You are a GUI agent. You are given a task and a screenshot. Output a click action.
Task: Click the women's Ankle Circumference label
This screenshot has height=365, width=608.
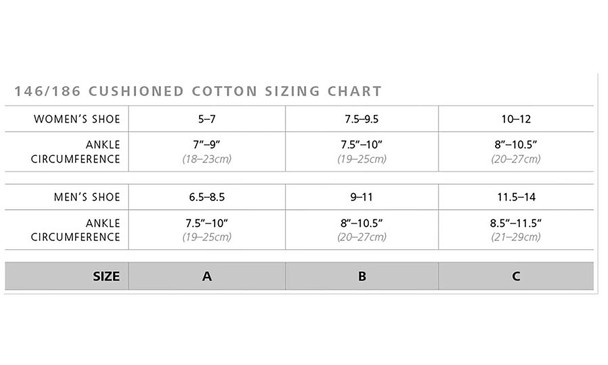pyautogui.click(x=75, y=152)
